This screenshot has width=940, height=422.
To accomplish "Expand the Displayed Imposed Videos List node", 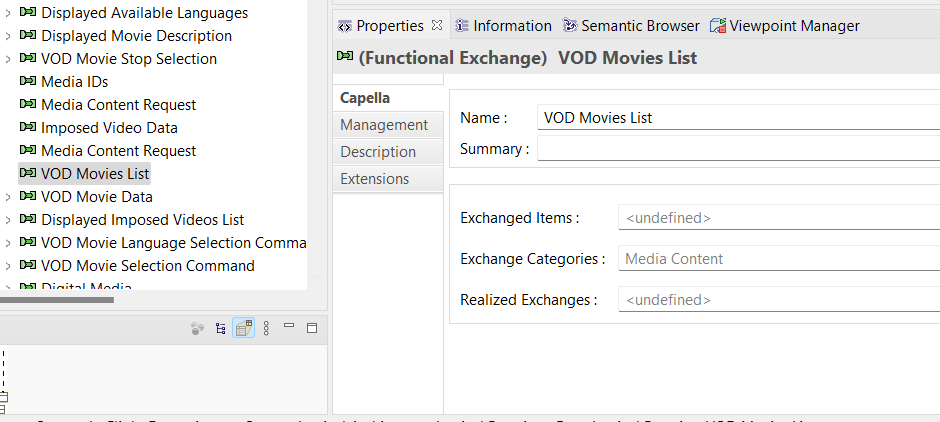I will [8, 220].
